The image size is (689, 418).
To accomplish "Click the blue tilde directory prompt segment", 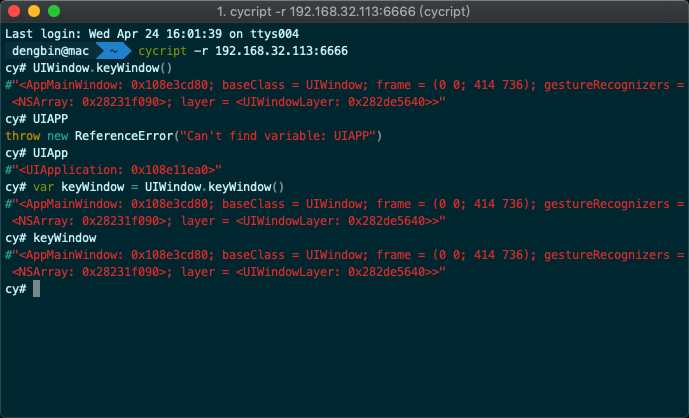I will 113,51.
